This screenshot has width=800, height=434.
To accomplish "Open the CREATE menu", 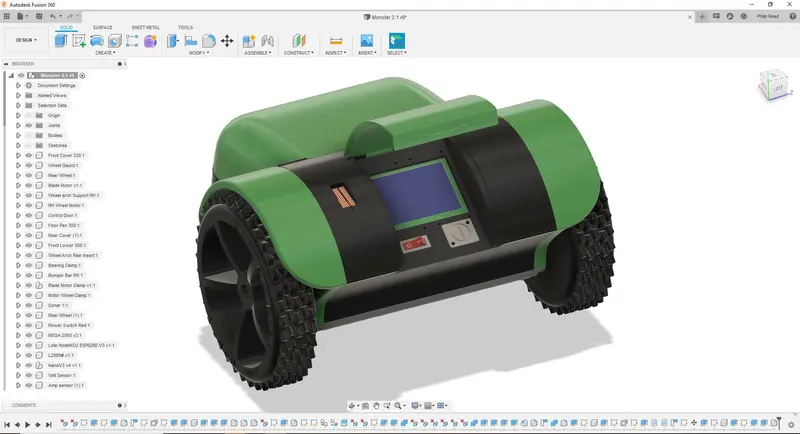I will pyautogui.click(x=105, y=53).
